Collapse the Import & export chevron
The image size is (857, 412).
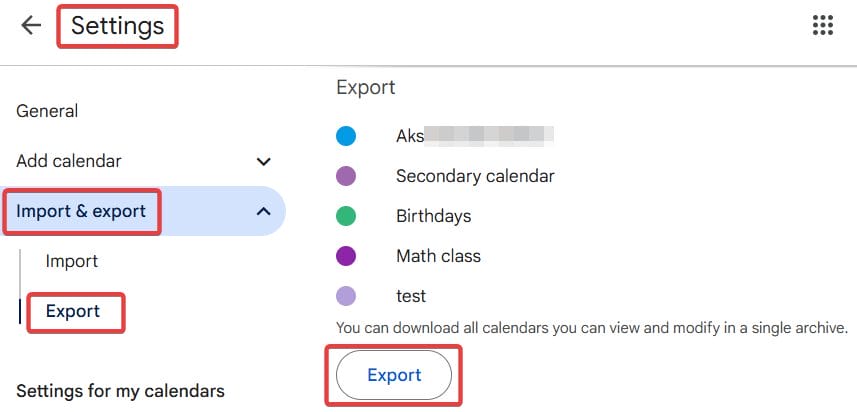[x=264, y=211]
